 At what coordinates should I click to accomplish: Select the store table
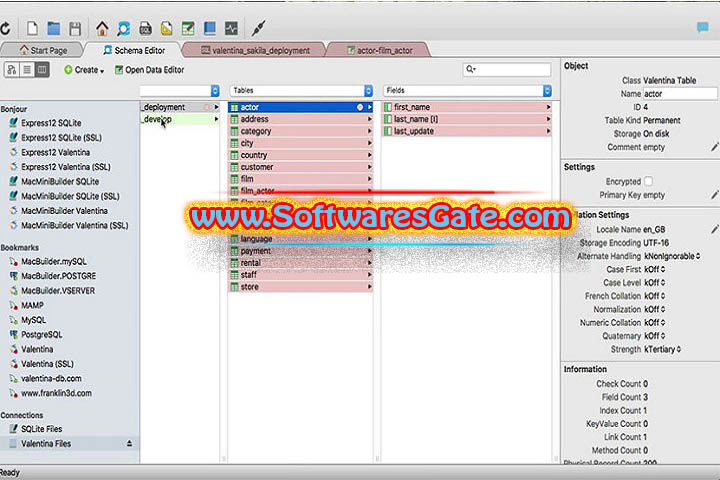tap(301, 287)
